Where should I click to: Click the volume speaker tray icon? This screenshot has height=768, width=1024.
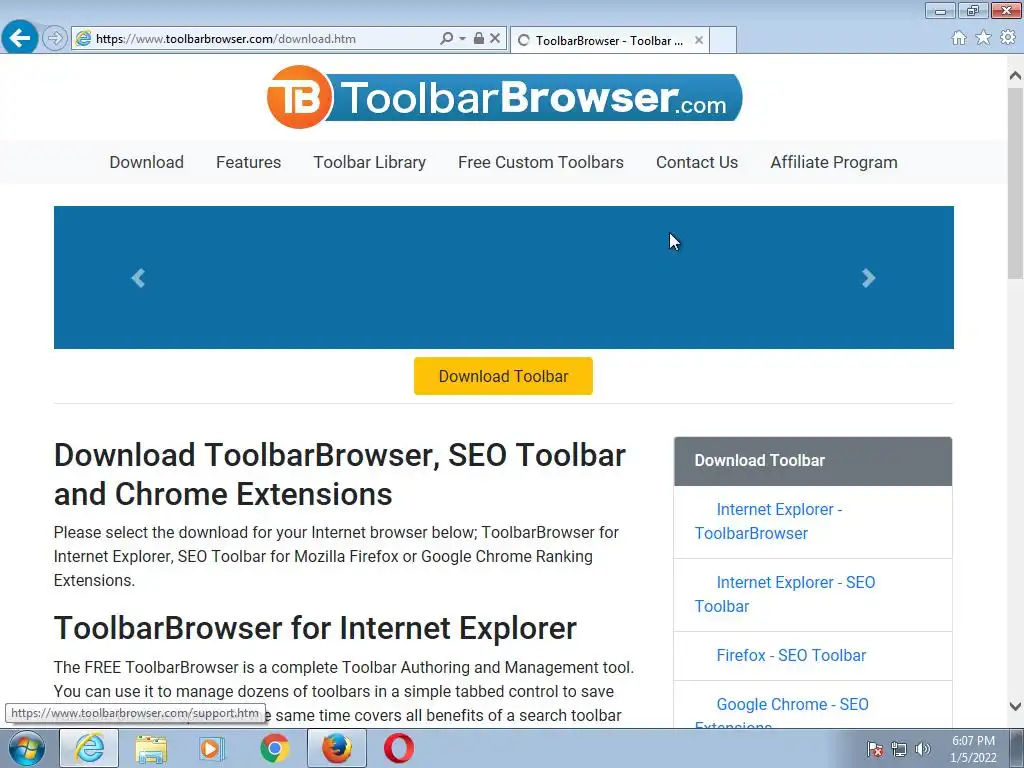click(923, 749)
